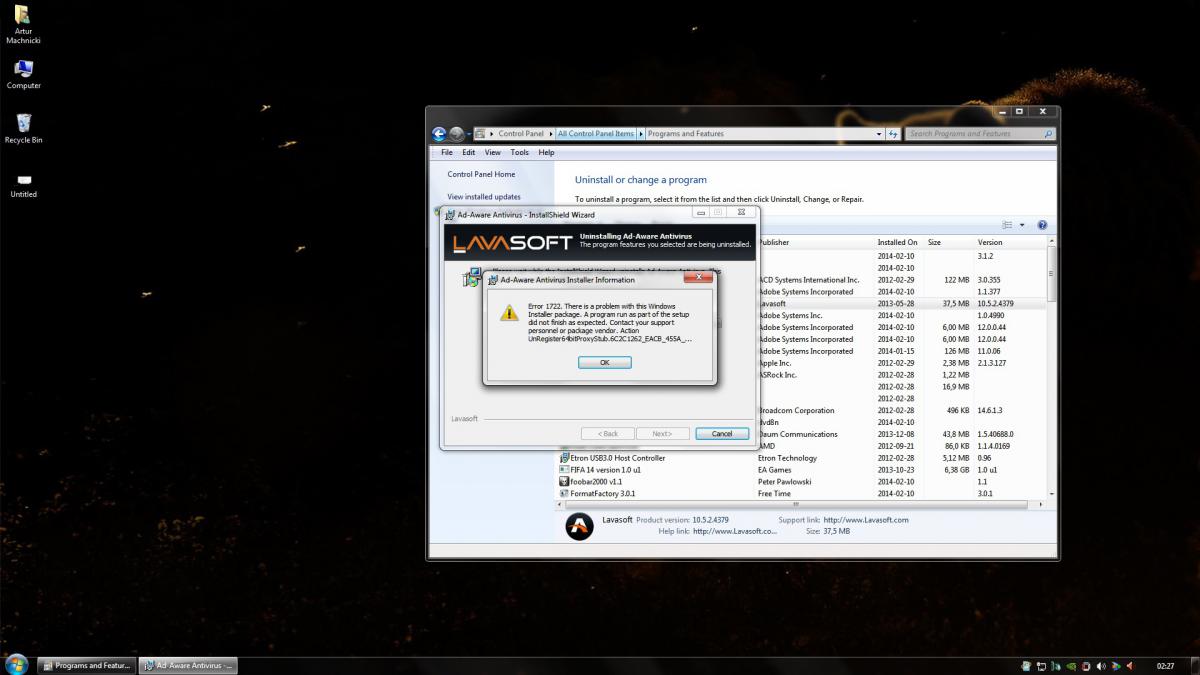Screen dimensions: 1200x675
Task: Click the change view icon in Programs and Features
Action: [1008, 225]
